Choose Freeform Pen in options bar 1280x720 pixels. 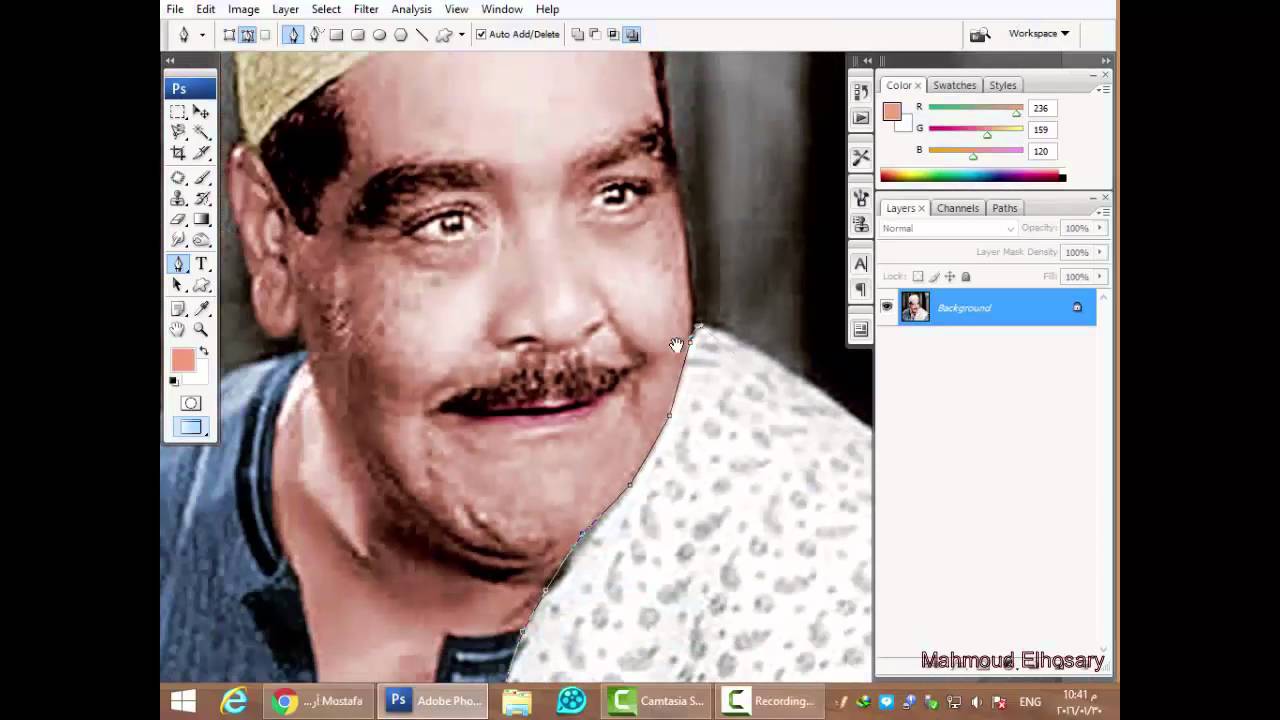click(x=315, y=35)
